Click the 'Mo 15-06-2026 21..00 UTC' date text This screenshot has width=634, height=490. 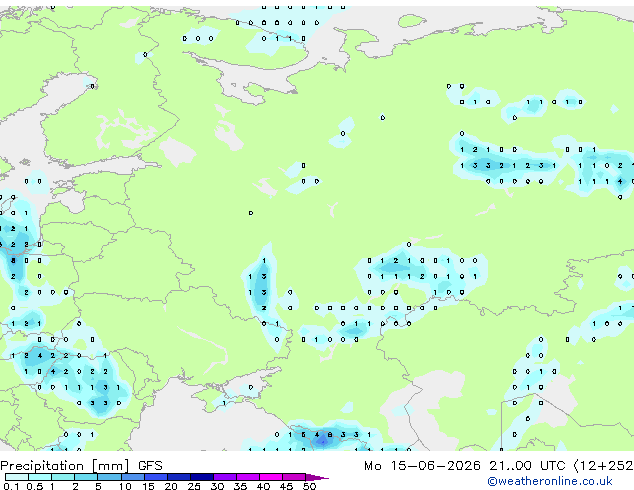pyautogui.click(x=465, y=466)
